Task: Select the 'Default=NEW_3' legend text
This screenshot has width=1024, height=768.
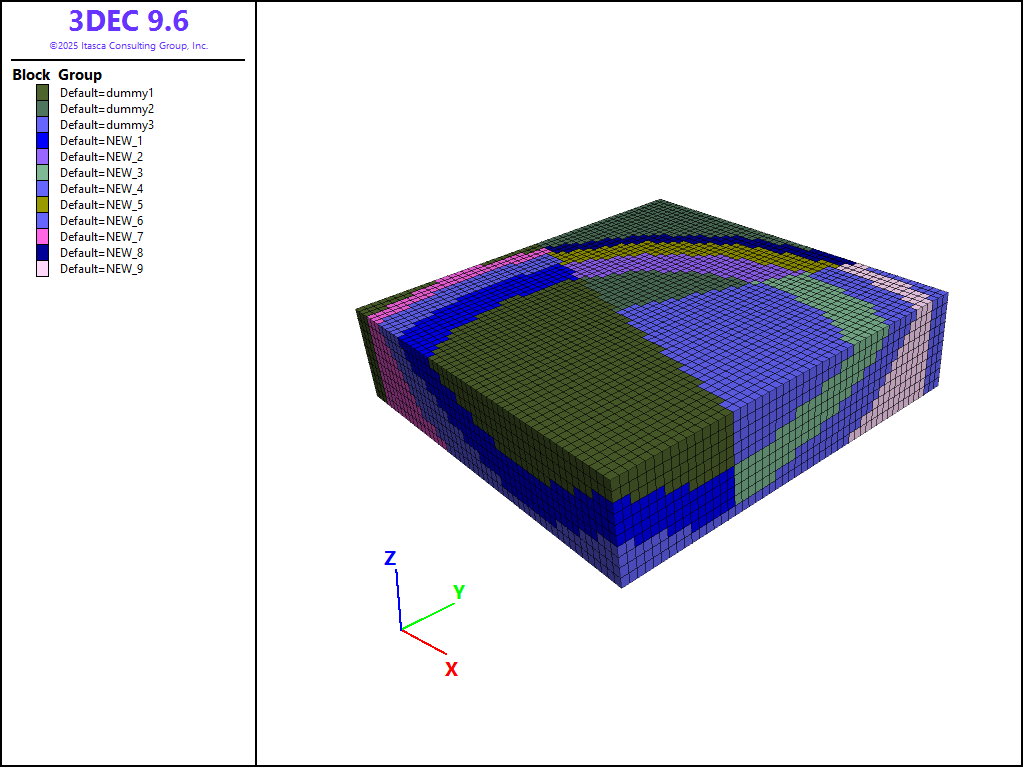Action: point(101,173)
